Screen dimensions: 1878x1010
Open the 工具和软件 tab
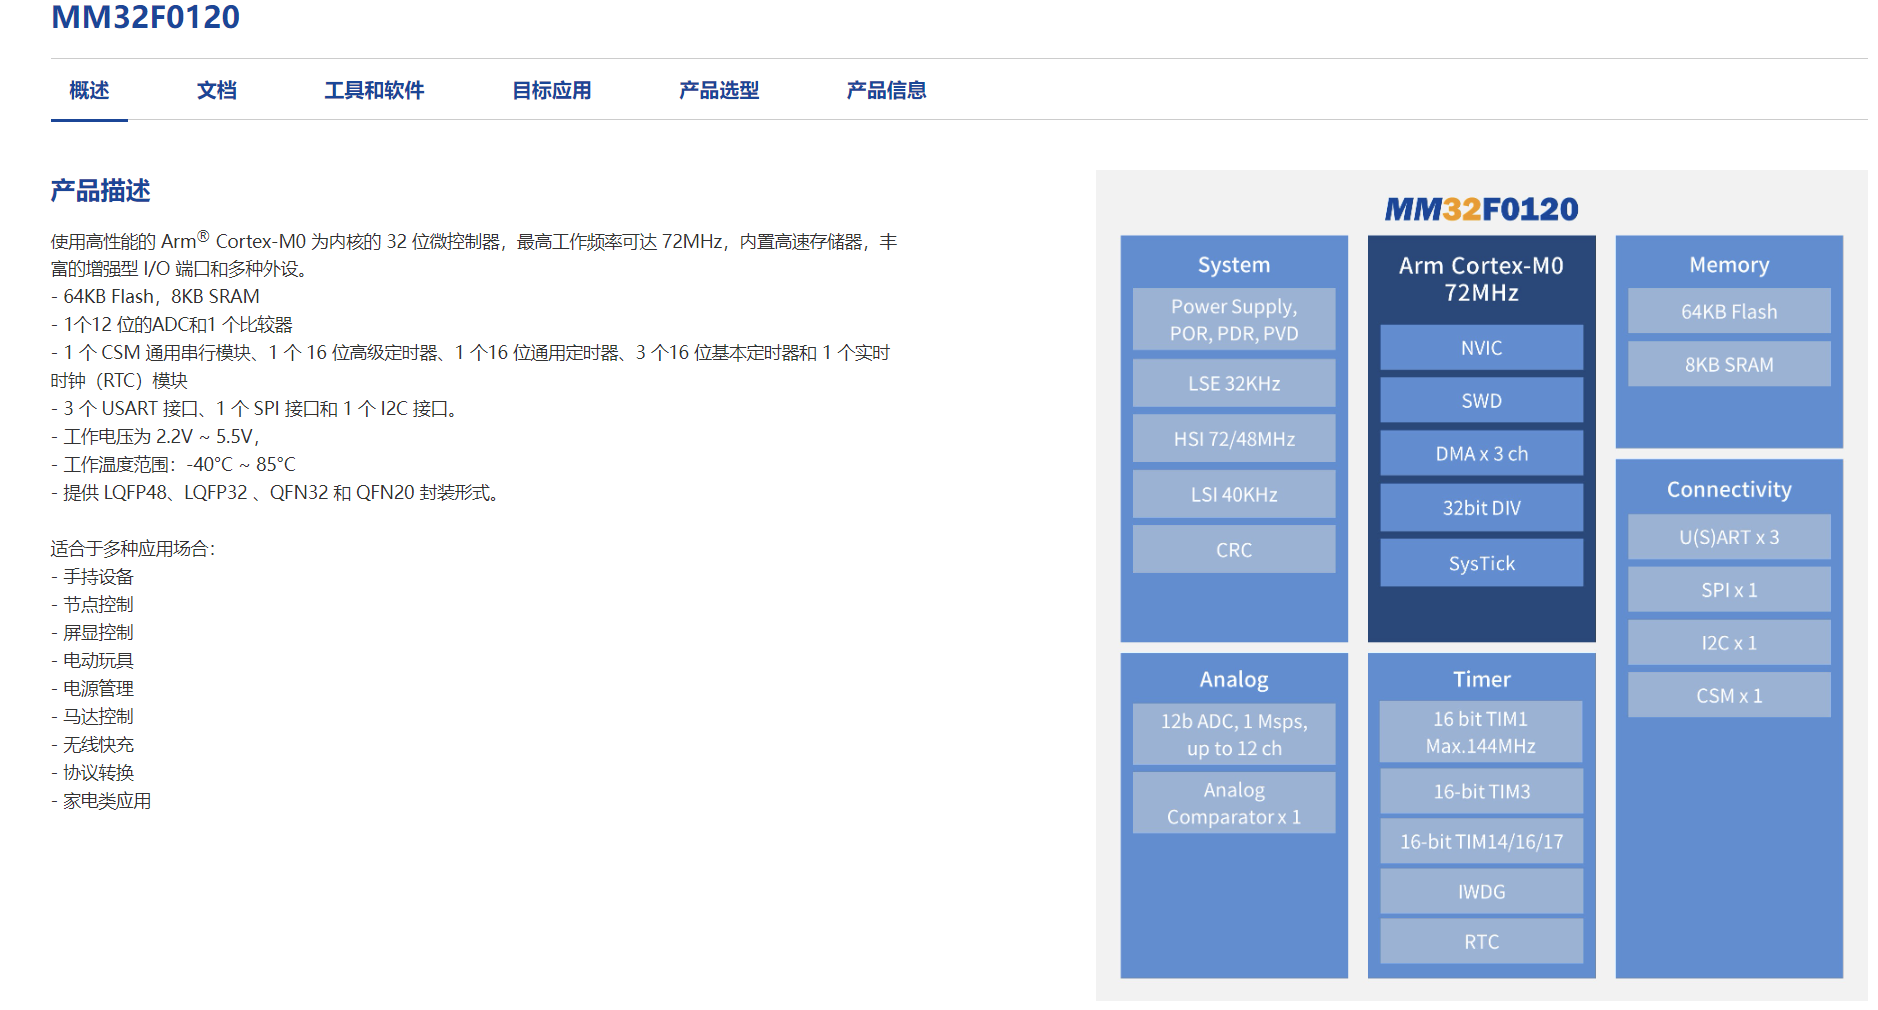pos(374,91)
